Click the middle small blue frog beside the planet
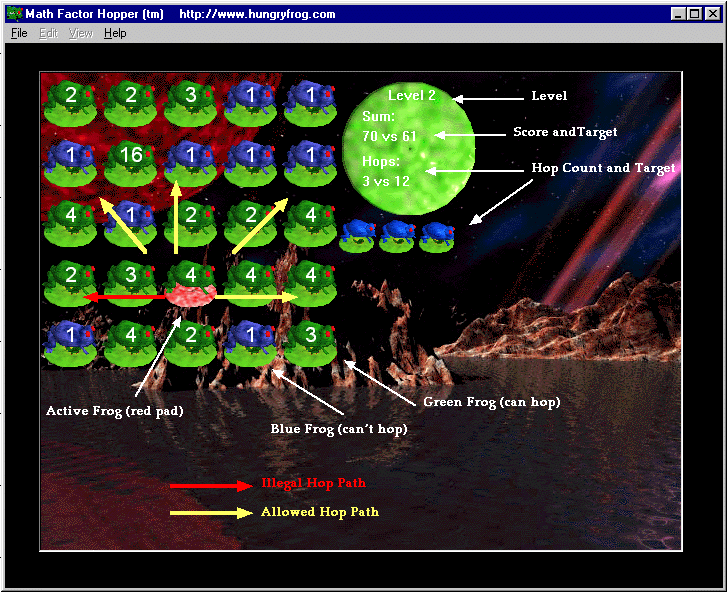This screenshot has height=592, width=727. (398, 234)
